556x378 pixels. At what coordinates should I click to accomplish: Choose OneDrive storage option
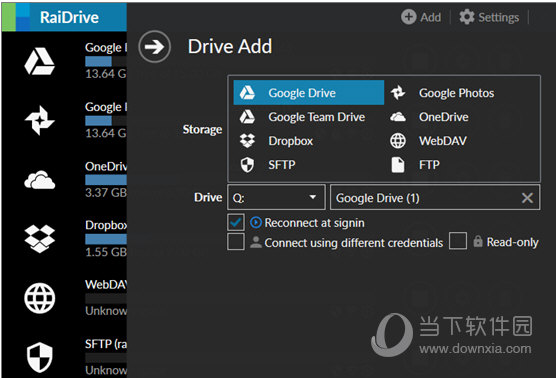(460, 117)
